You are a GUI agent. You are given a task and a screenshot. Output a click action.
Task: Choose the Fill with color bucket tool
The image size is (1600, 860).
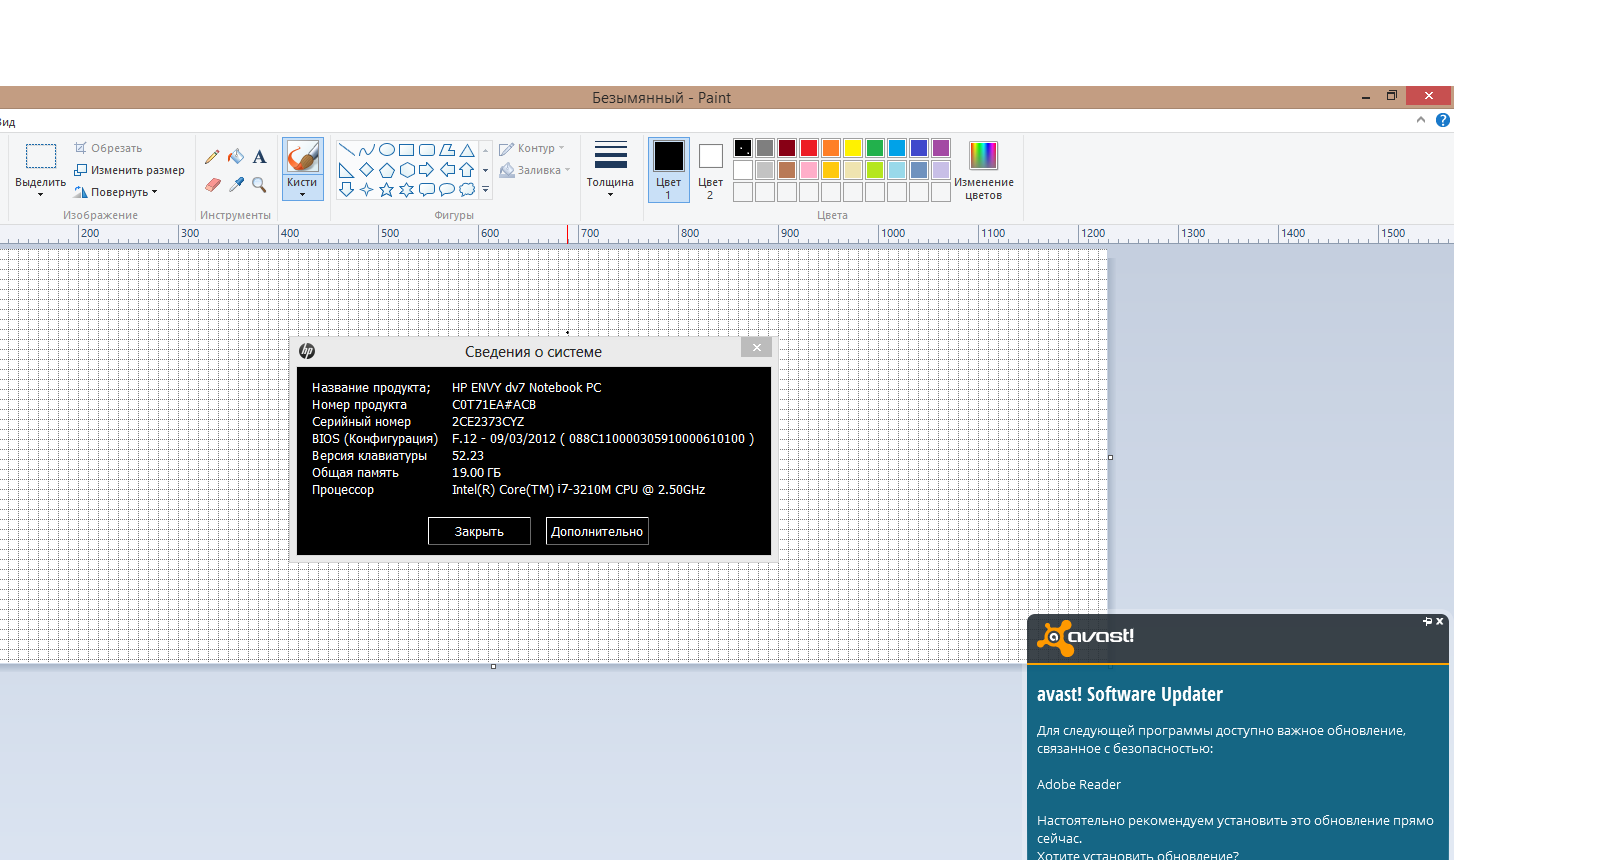(236, 157)
